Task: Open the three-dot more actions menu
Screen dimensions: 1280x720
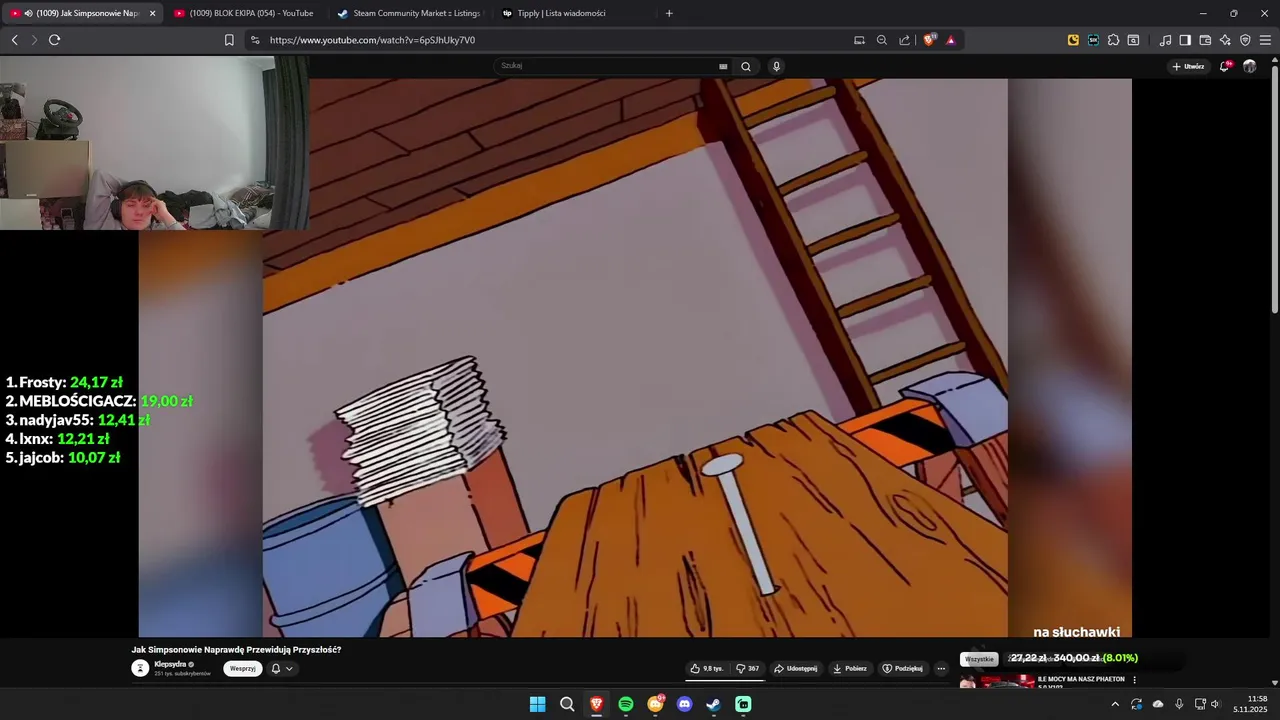Action: 941,668
